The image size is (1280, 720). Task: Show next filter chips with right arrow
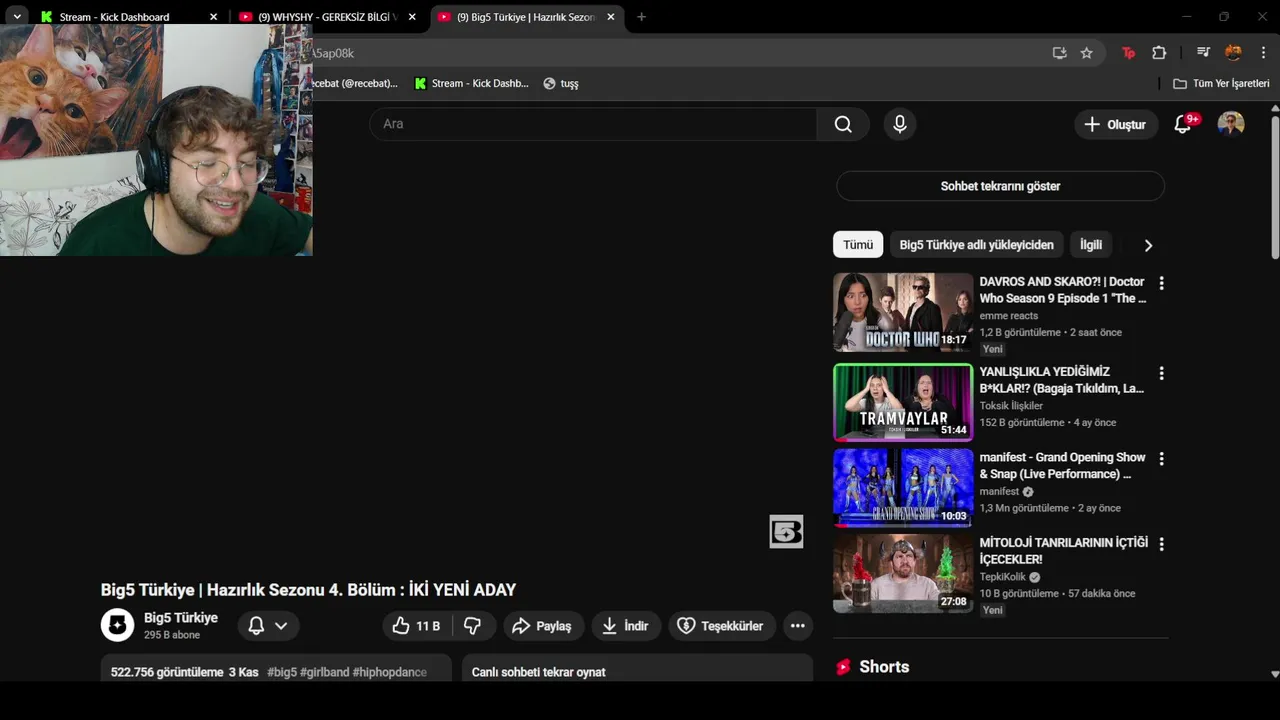coord(1148,245)
